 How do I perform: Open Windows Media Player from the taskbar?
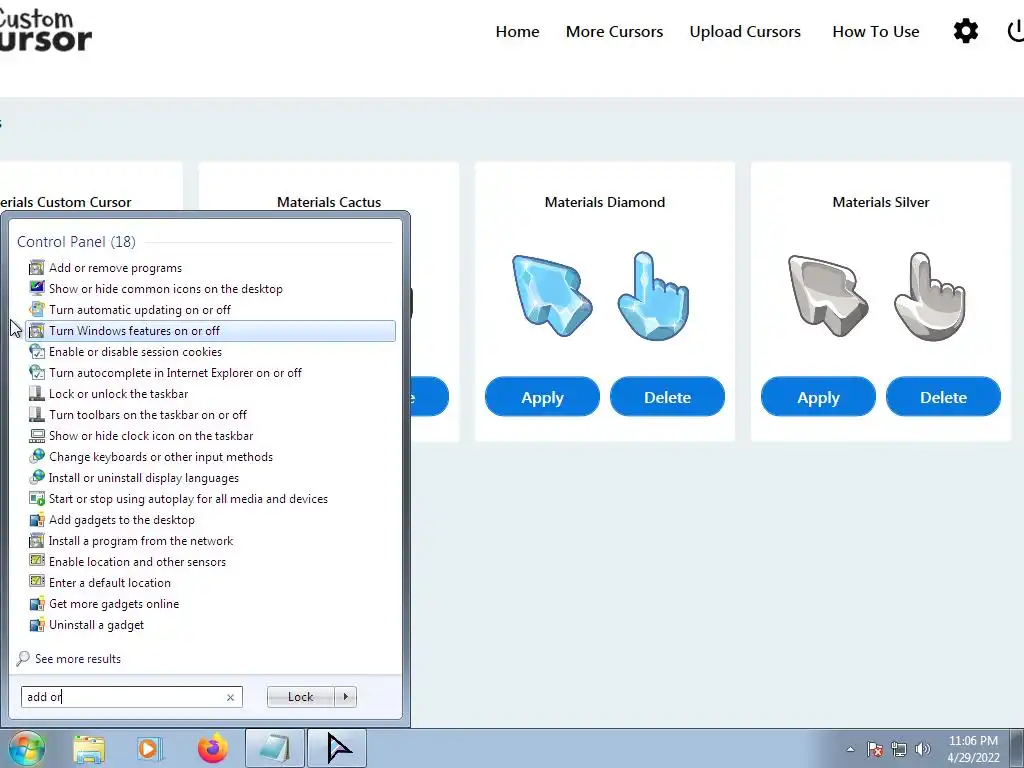[149, 749]
